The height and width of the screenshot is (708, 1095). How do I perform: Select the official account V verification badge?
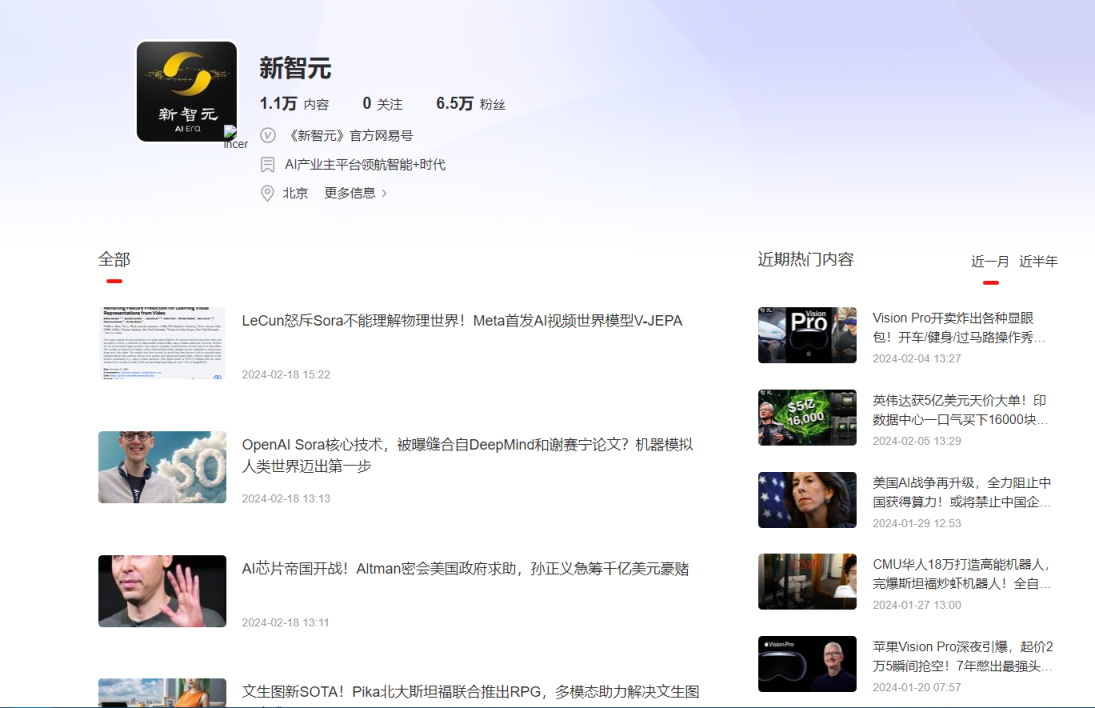267,135
